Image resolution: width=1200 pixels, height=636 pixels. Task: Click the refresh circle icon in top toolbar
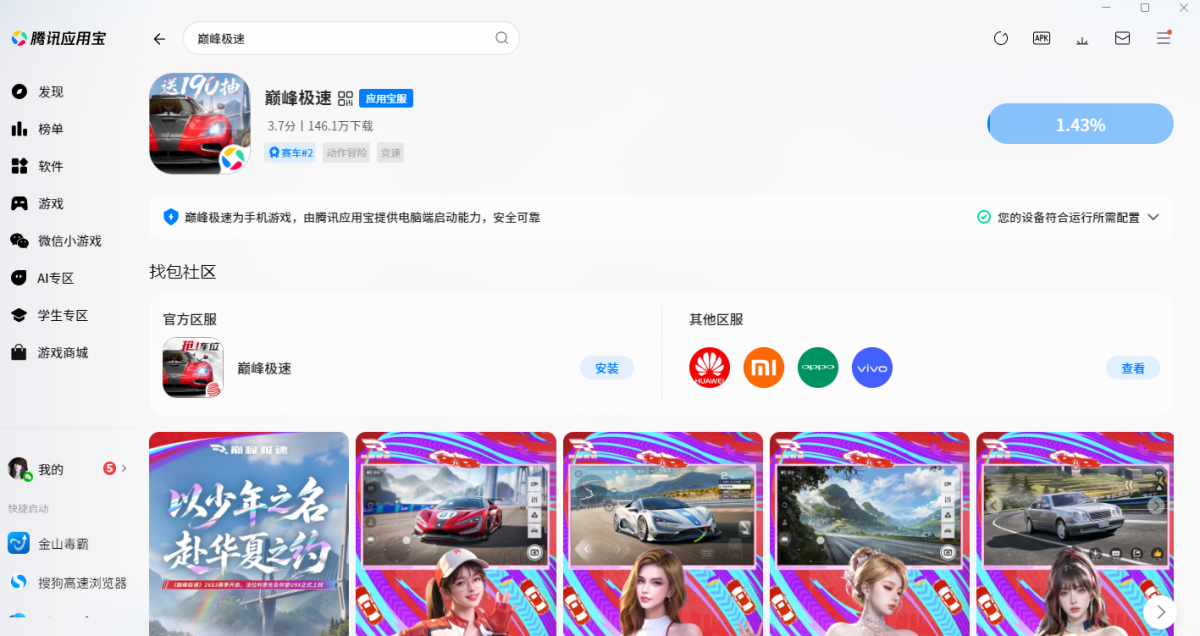pos(1001,38)
